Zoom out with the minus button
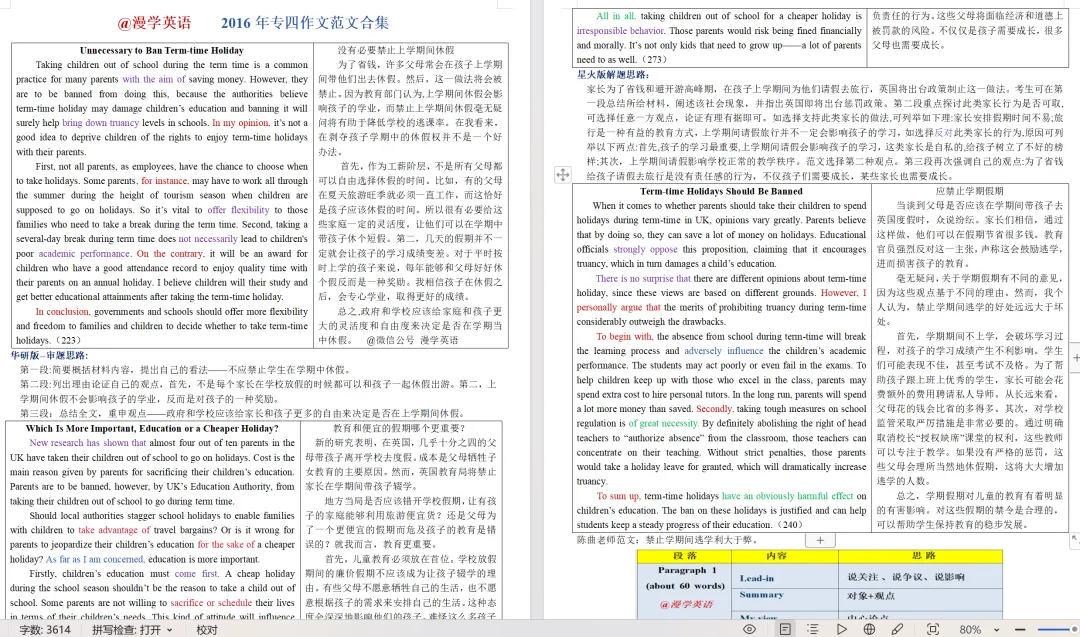The height and width of the screenshot is (637, 1080). coord(1020,629)
